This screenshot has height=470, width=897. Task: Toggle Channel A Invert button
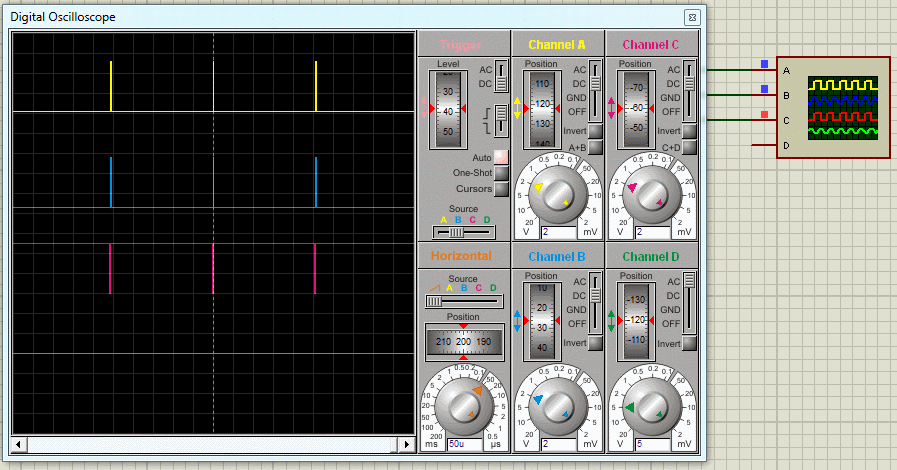point(596,131)
